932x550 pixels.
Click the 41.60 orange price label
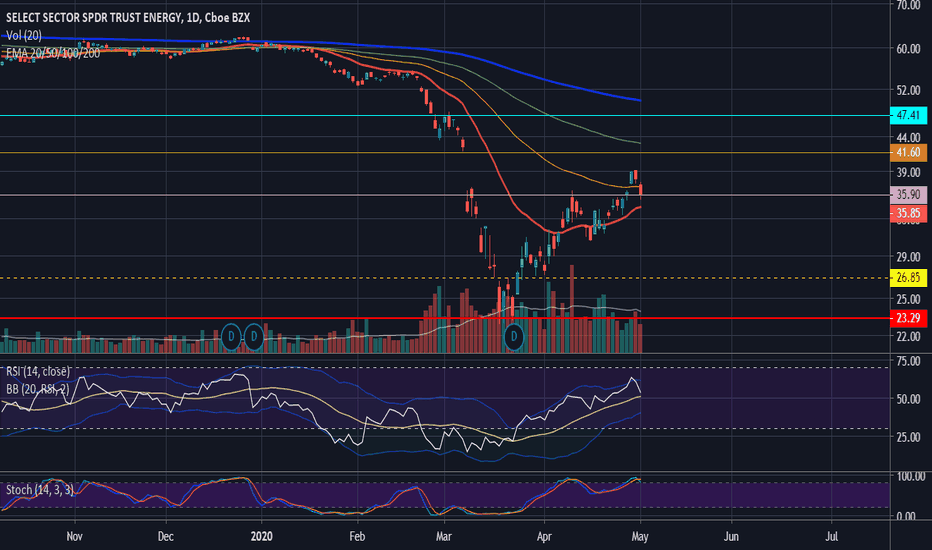(908, 153)
